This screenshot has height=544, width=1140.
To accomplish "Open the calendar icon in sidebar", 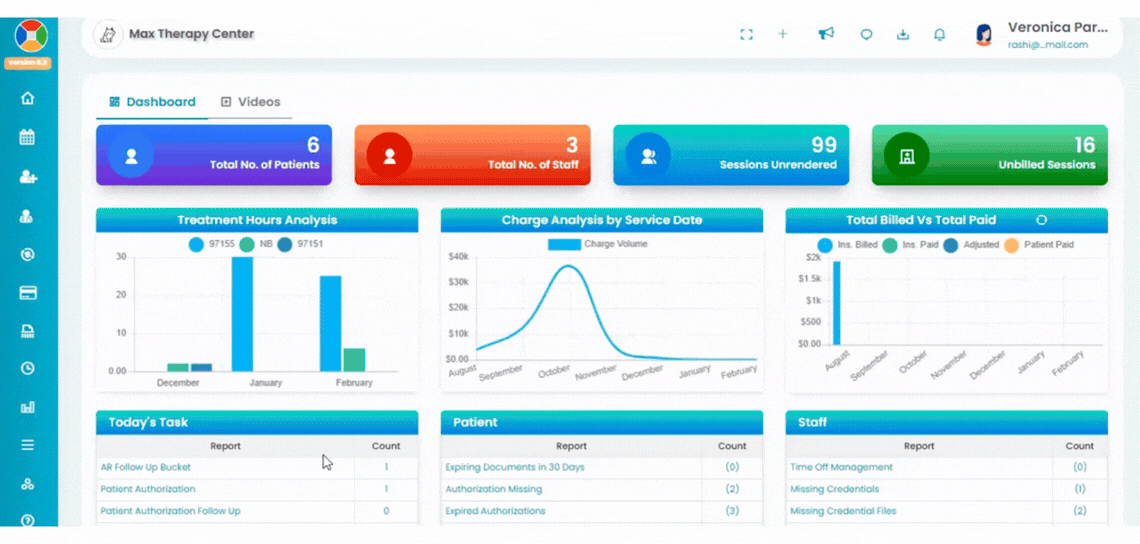I will pos(28,137).
